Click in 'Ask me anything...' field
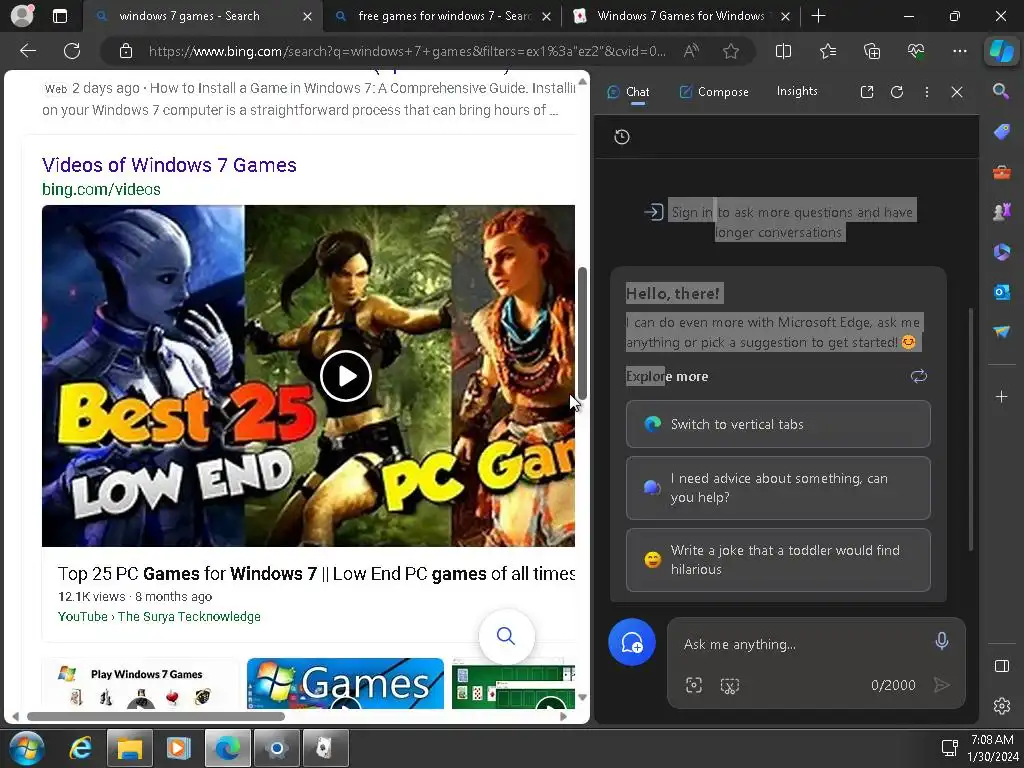 tap(803, 645)
